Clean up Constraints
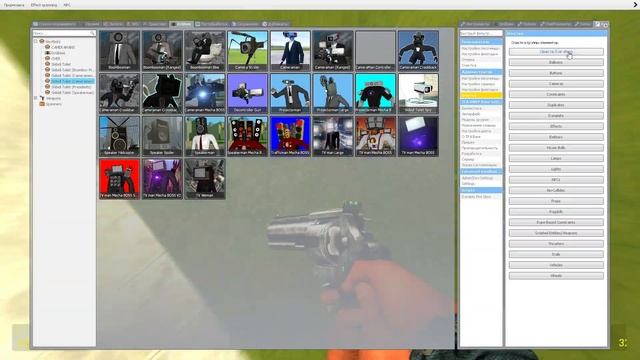The height and width of the screenshot is (360, 640). [x=556, y=94]
